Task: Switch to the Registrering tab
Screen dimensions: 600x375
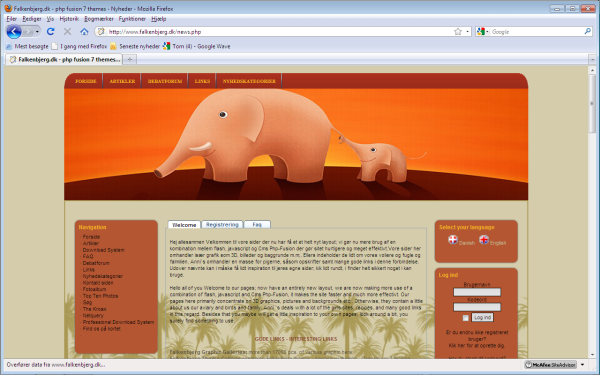Action: (222, 224)
